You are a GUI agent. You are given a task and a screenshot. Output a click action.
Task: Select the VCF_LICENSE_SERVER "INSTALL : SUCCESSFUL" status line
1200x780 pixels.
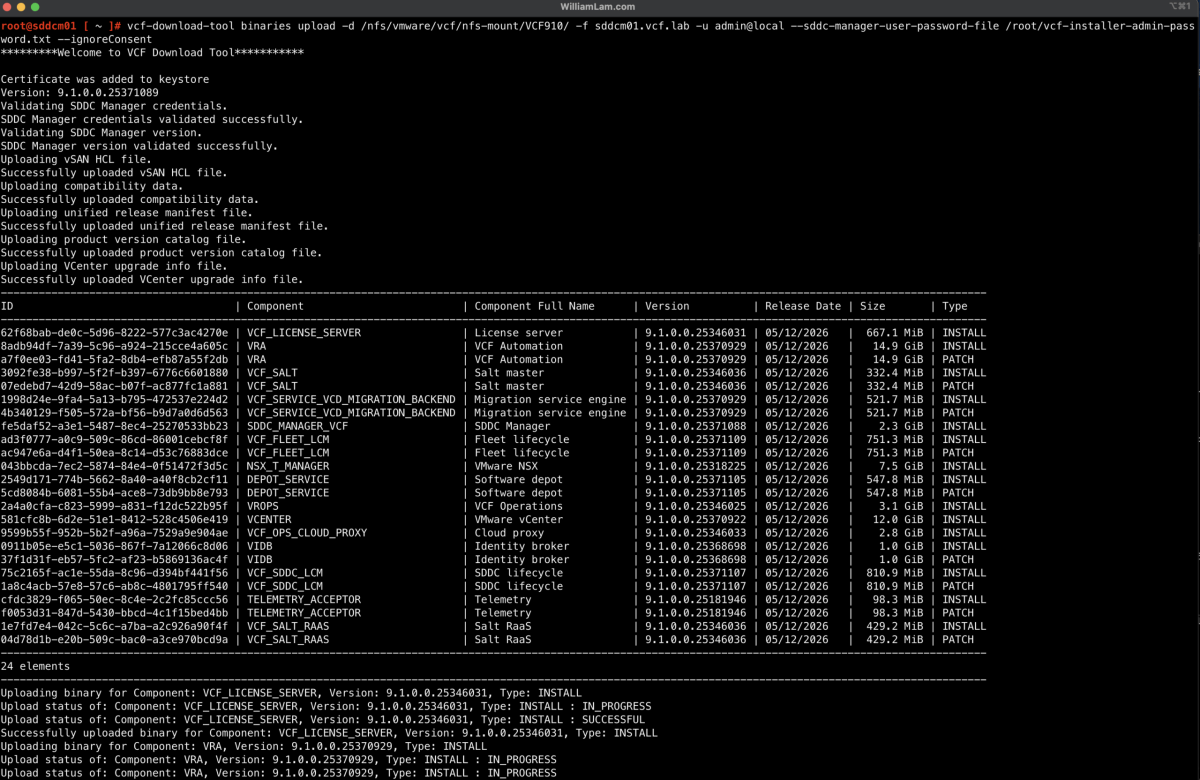tap(322, 719)
